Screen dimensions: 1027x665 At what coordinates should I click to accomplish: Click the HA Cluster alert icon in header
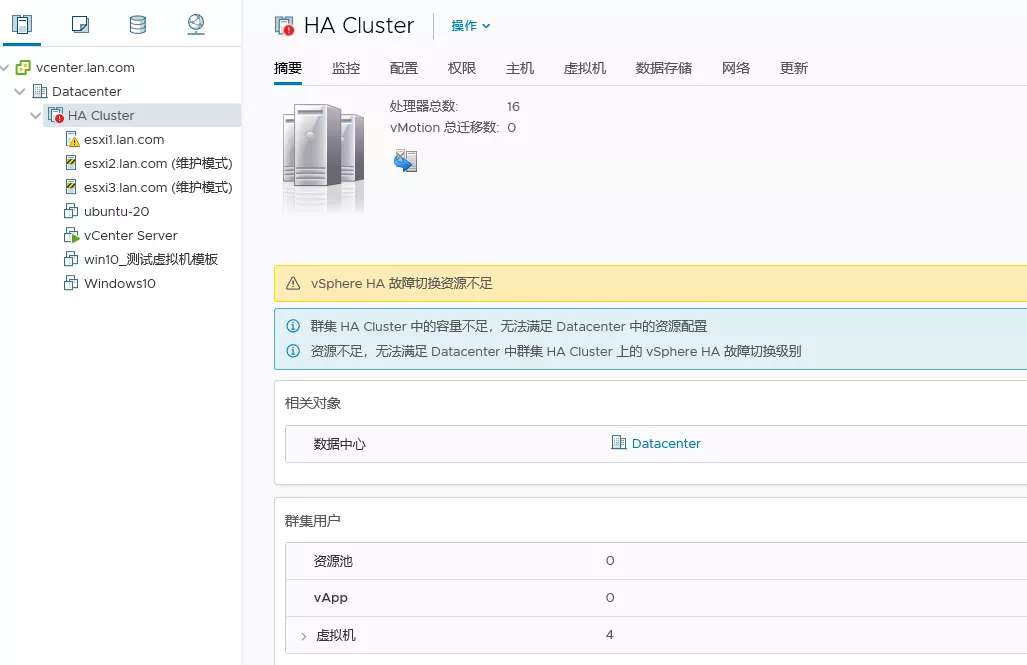tap(284, 26)
